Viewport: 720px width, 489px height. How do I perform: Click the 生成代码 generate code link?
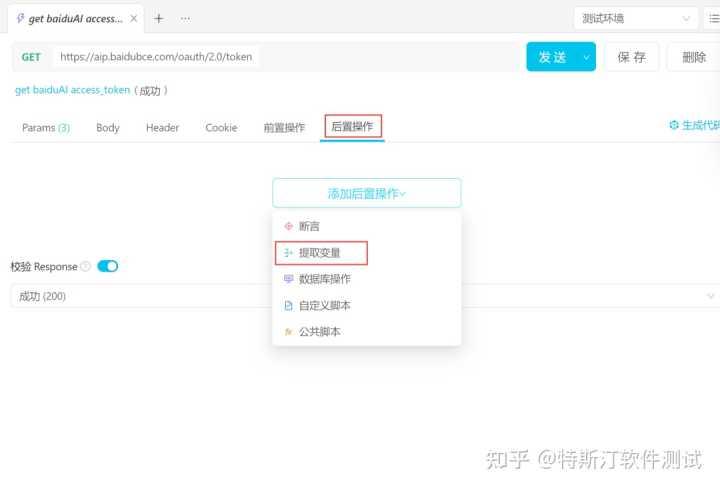click(701, 125)
